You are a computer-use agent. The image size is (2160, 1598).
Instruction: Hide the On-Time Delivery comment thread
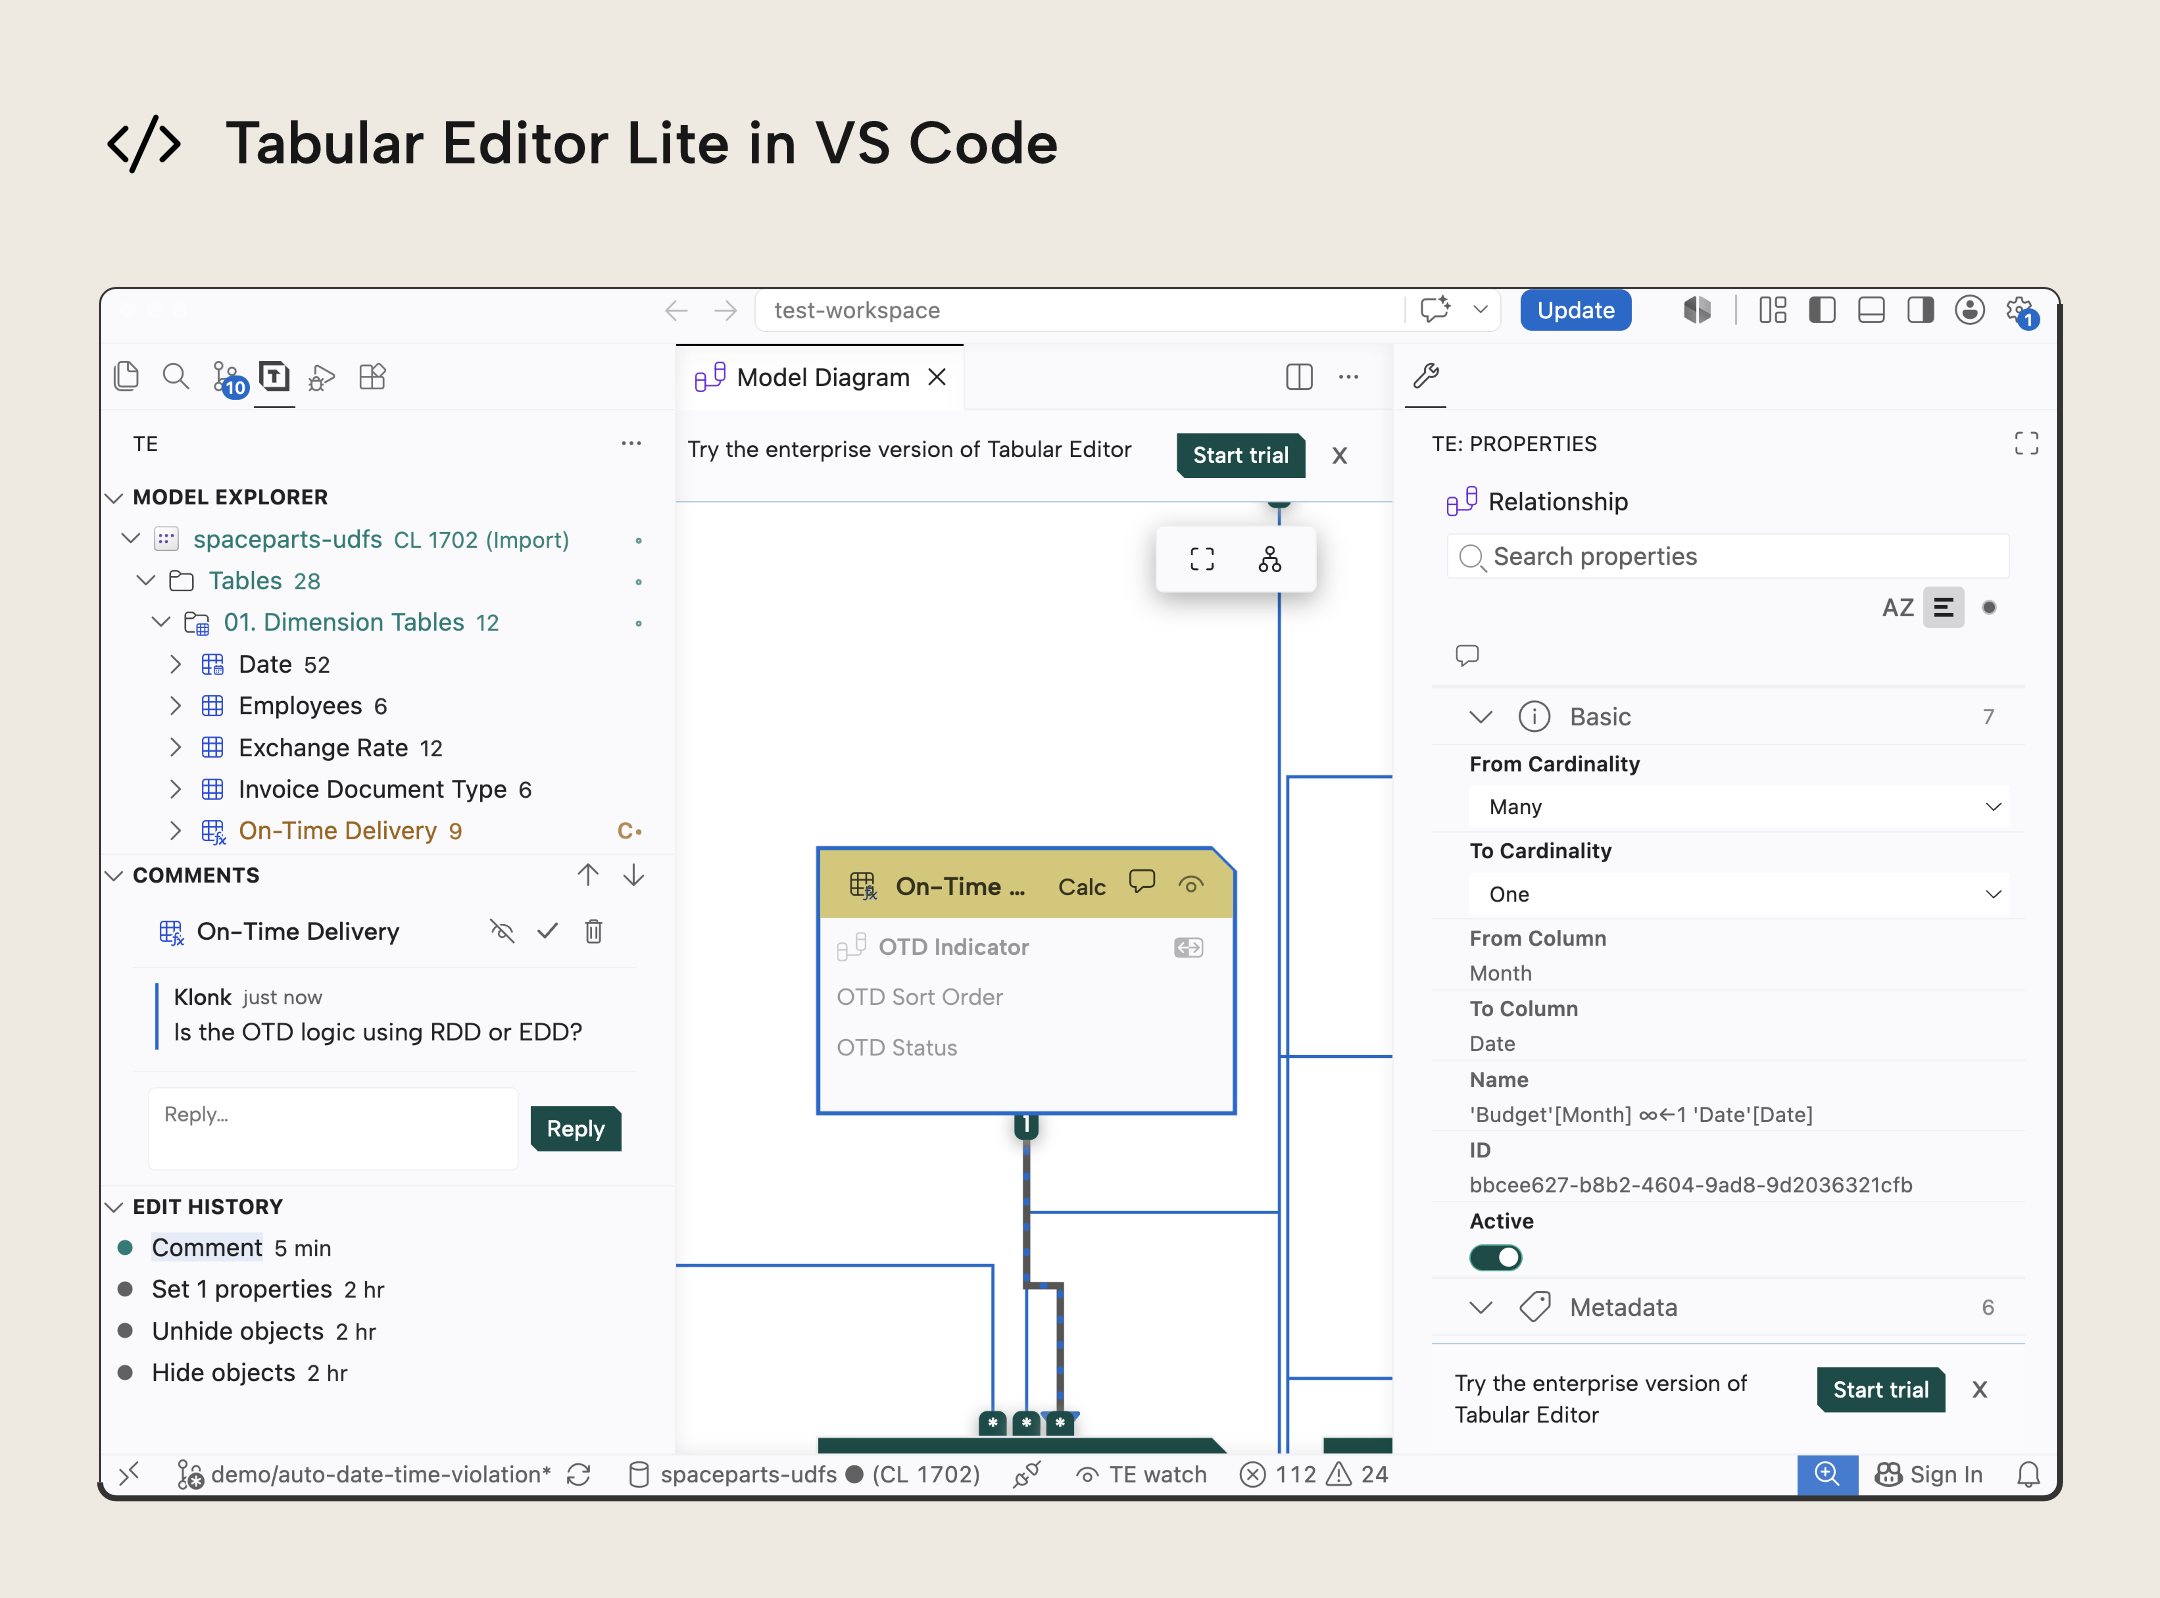pos(501,931)
